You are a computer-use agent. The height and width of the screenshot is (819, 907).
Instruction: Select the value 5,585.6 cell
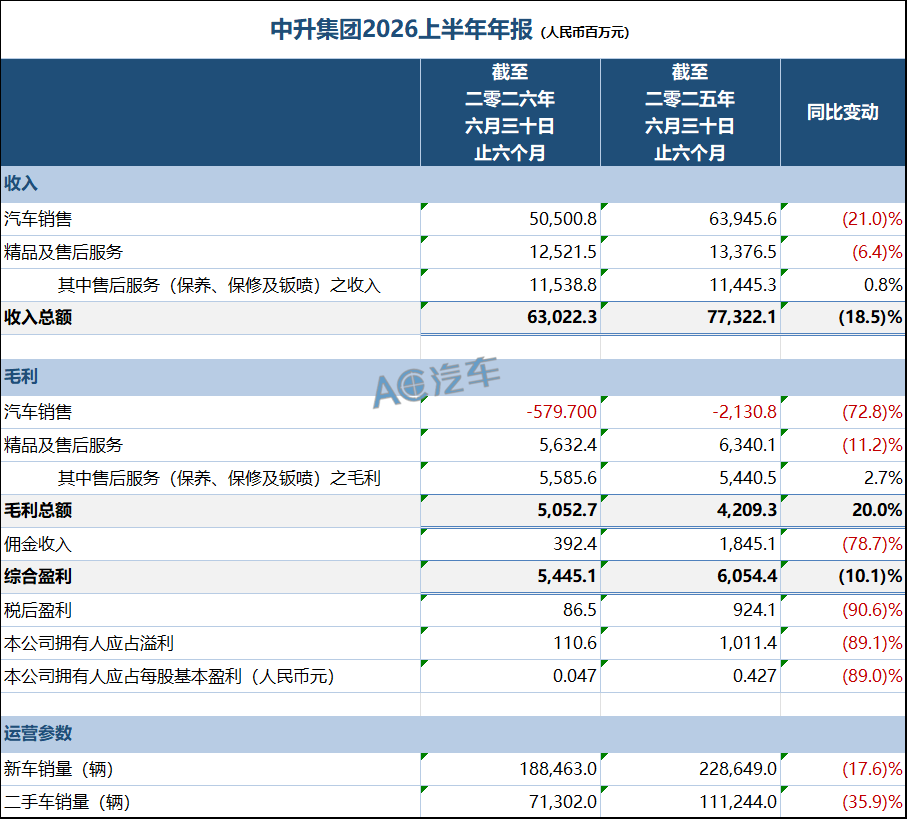click(x=510, y=478)
